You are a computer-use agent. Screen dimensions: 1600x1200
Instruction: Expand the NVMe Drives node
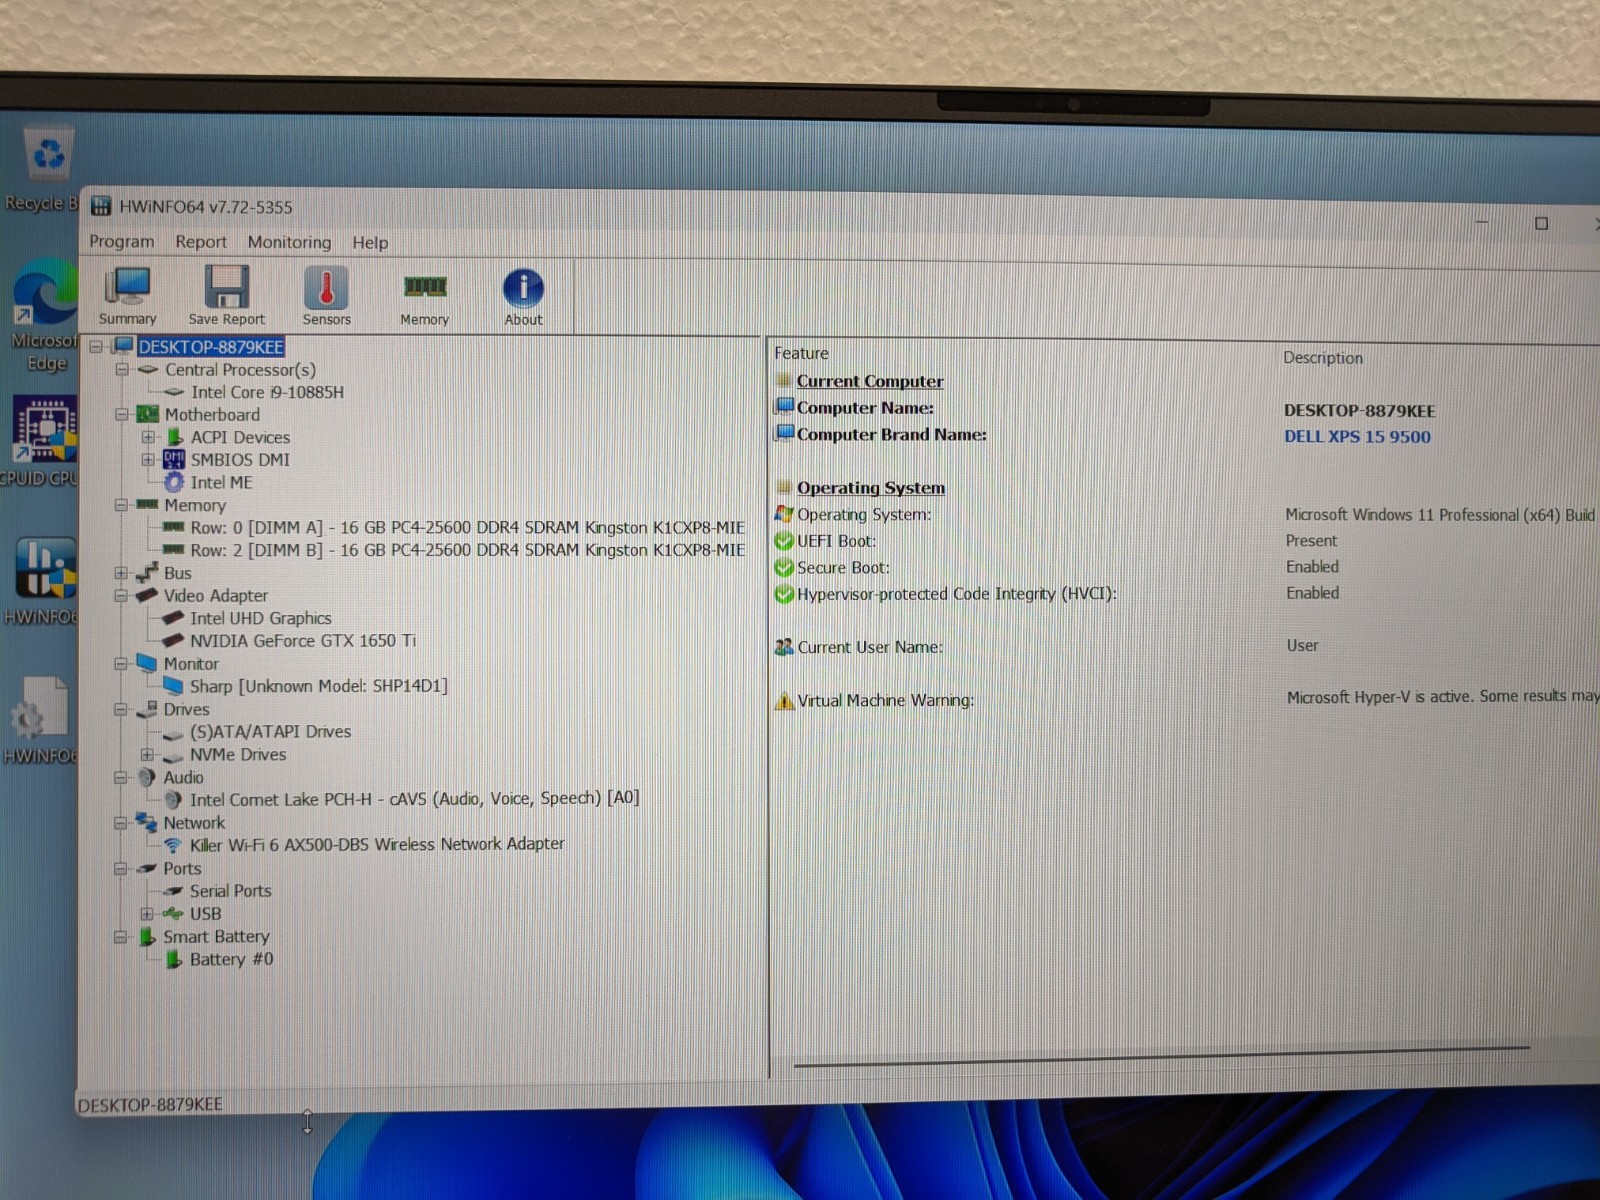tap(147, 755)
